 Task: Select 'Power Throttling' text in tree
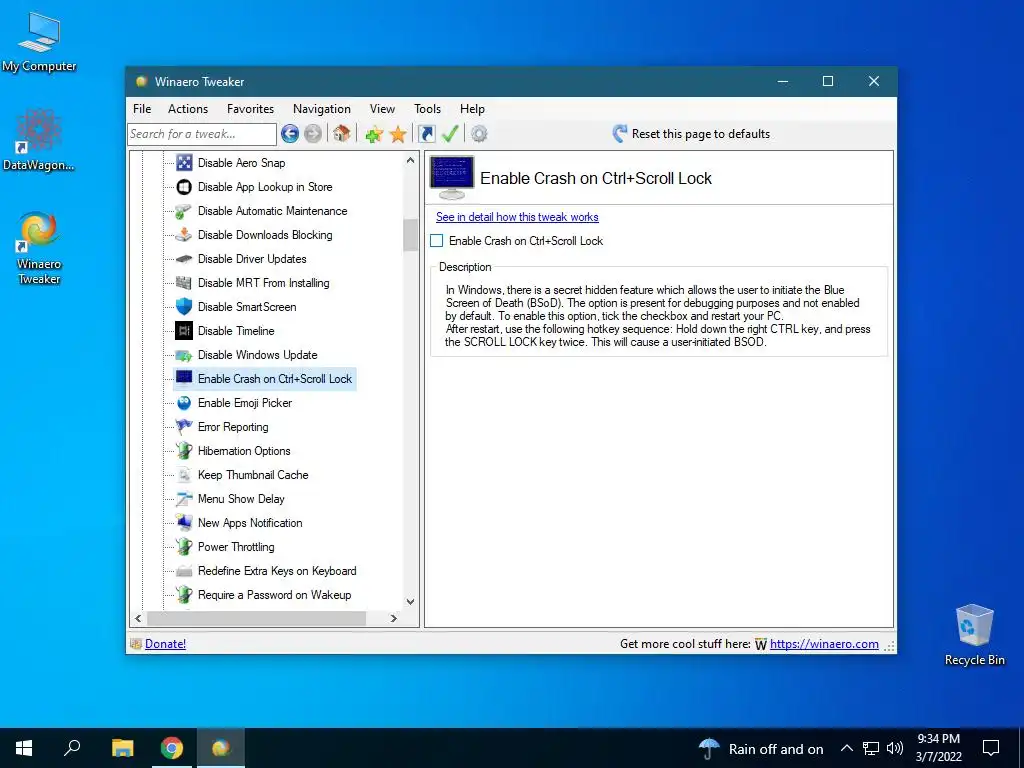tap(236, 547)
